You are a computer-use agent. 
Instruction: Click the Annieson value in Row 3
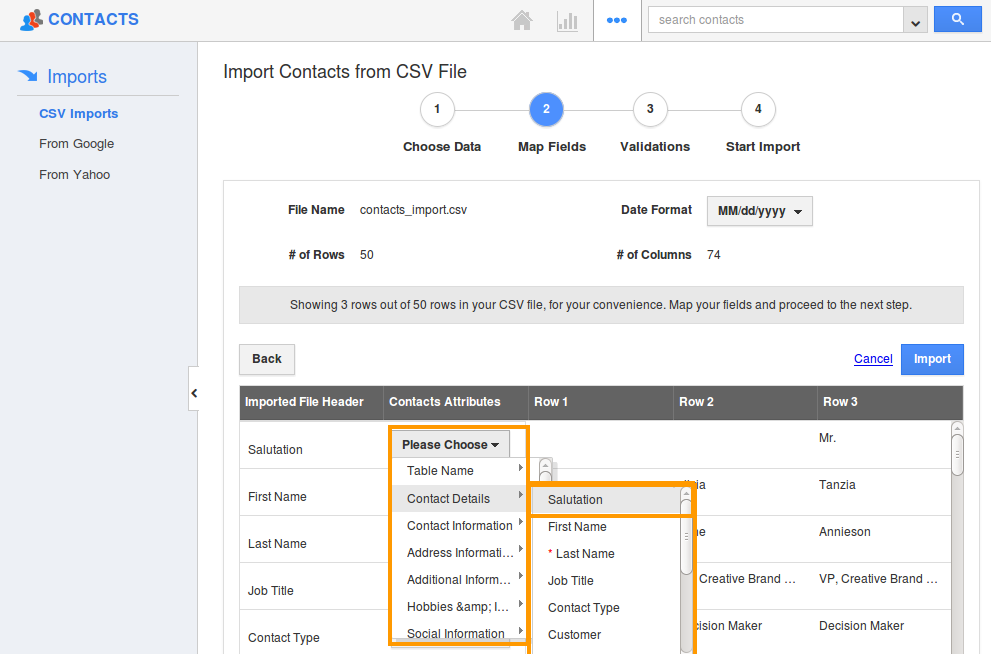[844, 532]
